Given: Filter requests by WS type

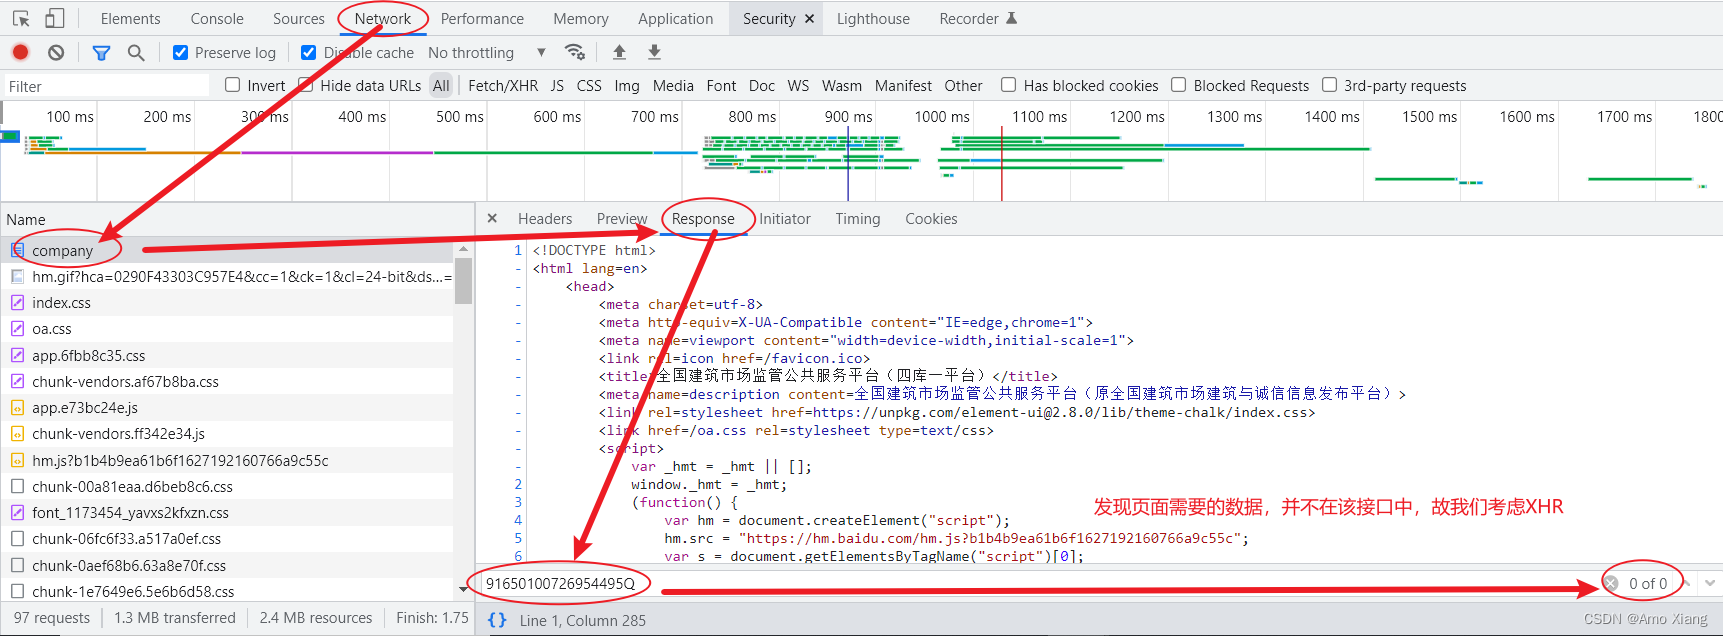Looking at the screenshot, I should [x=798, y=85].
